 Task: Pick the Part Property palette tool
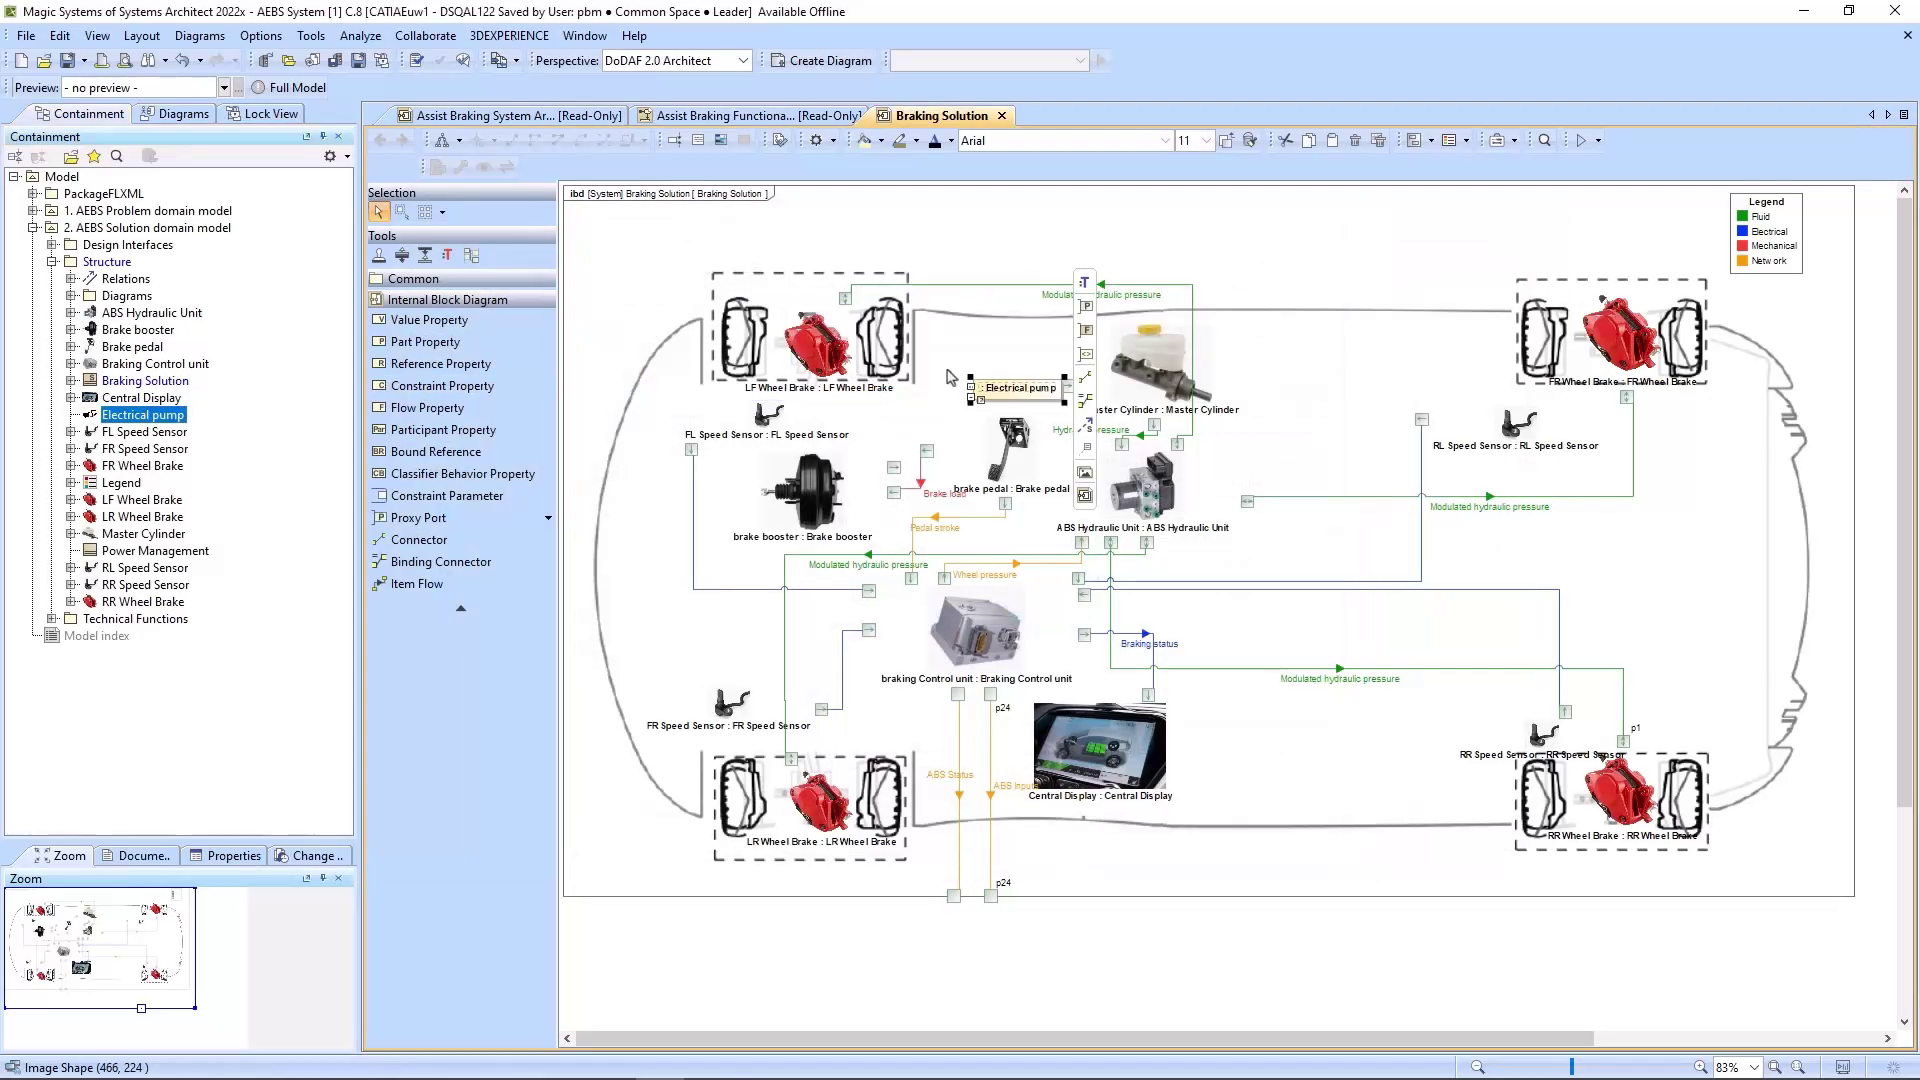424,342
